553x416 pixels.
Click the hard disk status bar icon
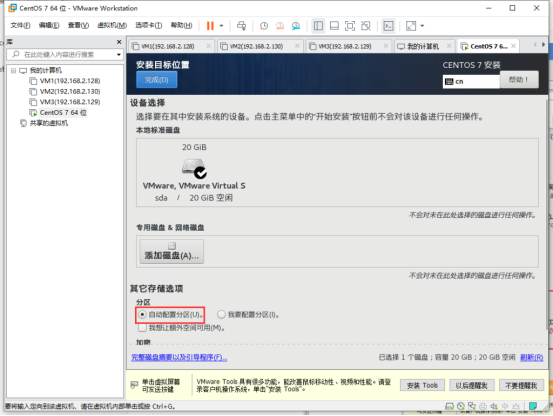449,406
